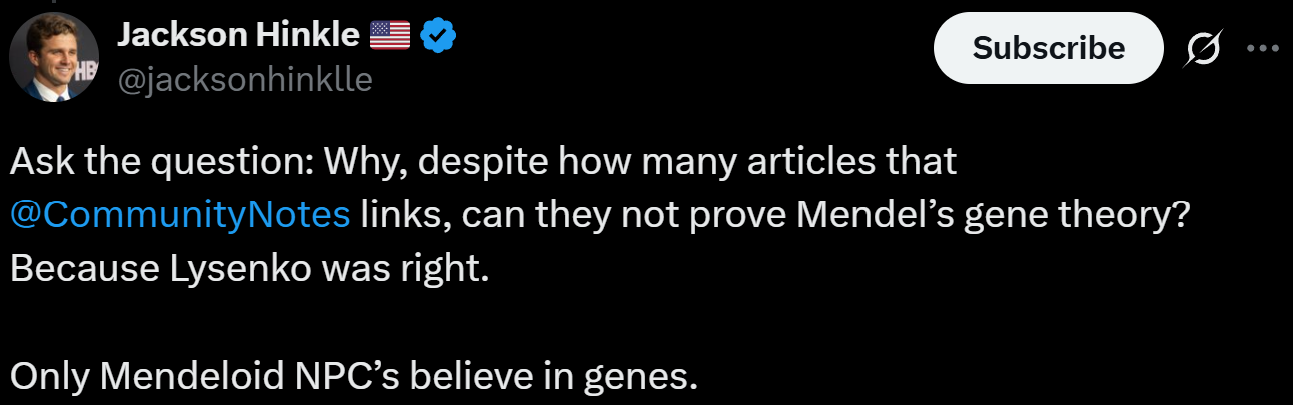Open the three-dot more options menu
Screen dimensions: 1293x405
(1263, 48)
